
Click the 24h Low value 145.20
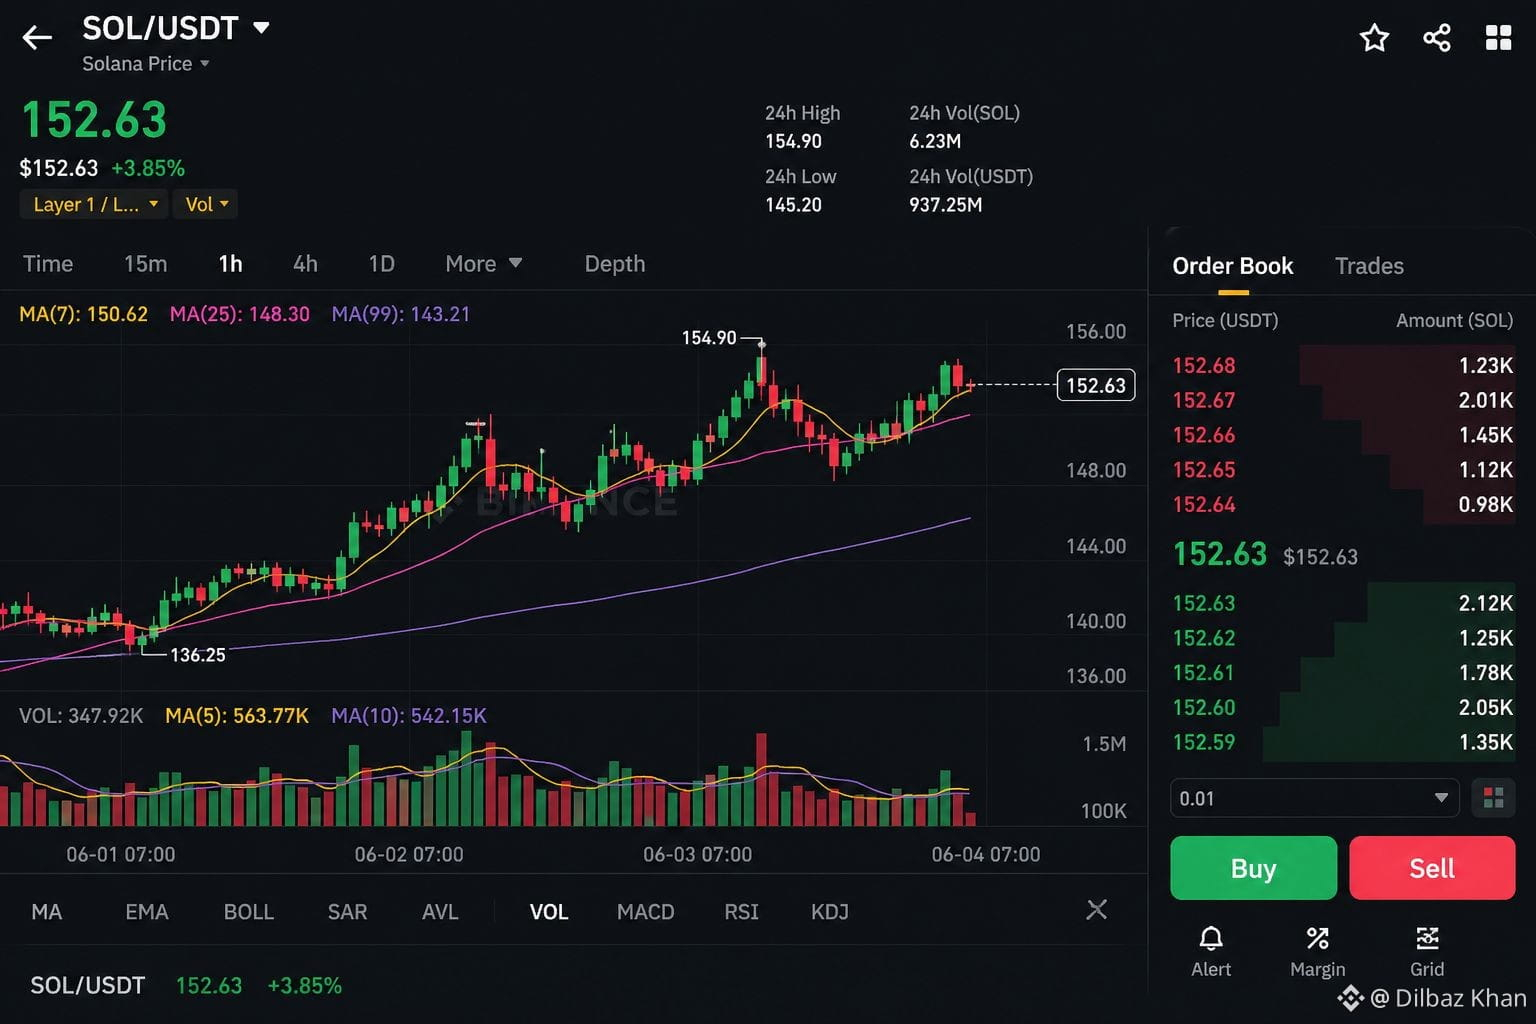793,205
